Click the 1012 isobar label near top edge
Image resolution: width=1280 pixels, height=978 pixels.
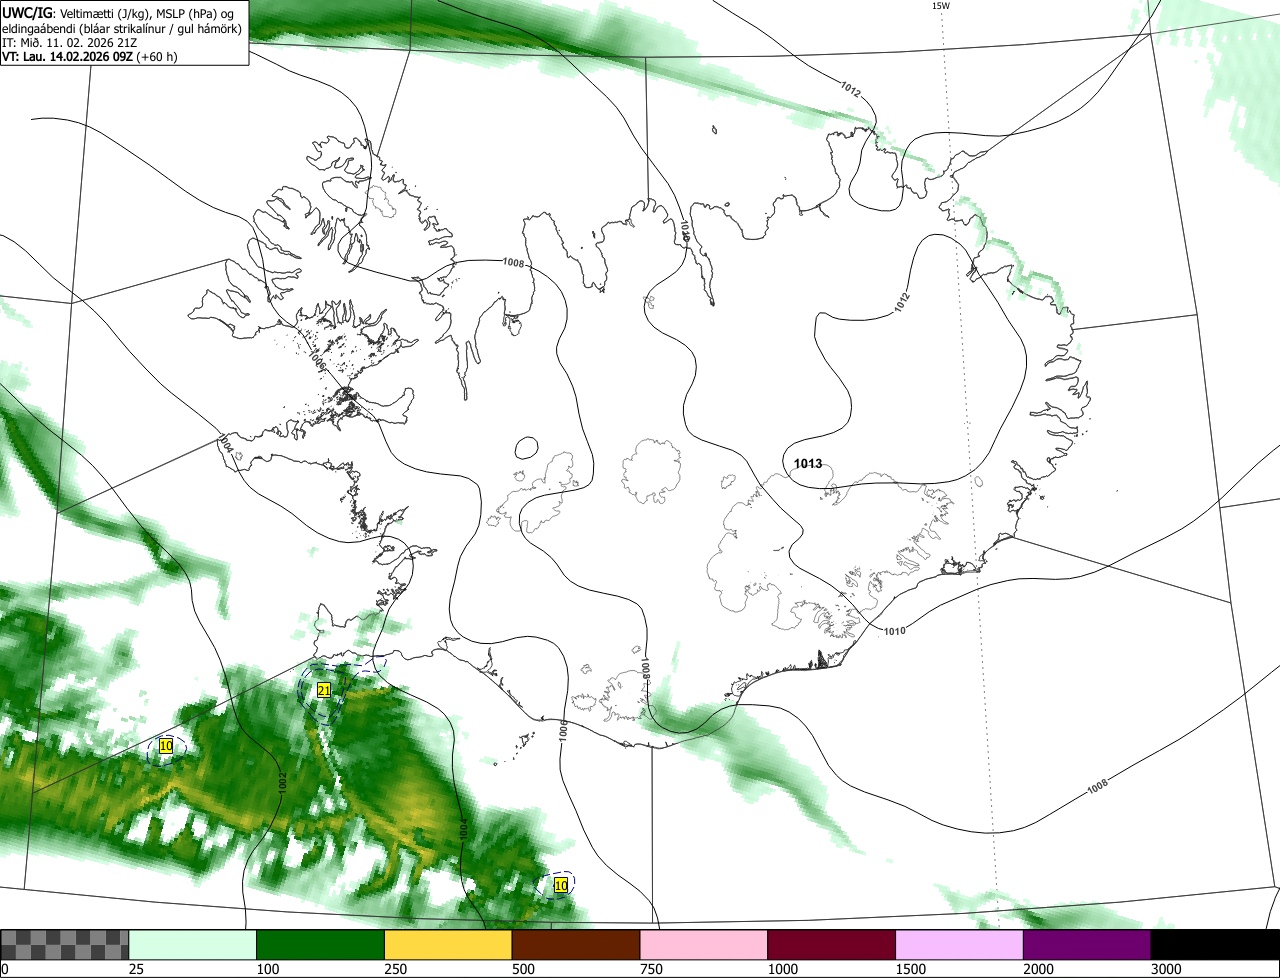(x=850, y=90)
